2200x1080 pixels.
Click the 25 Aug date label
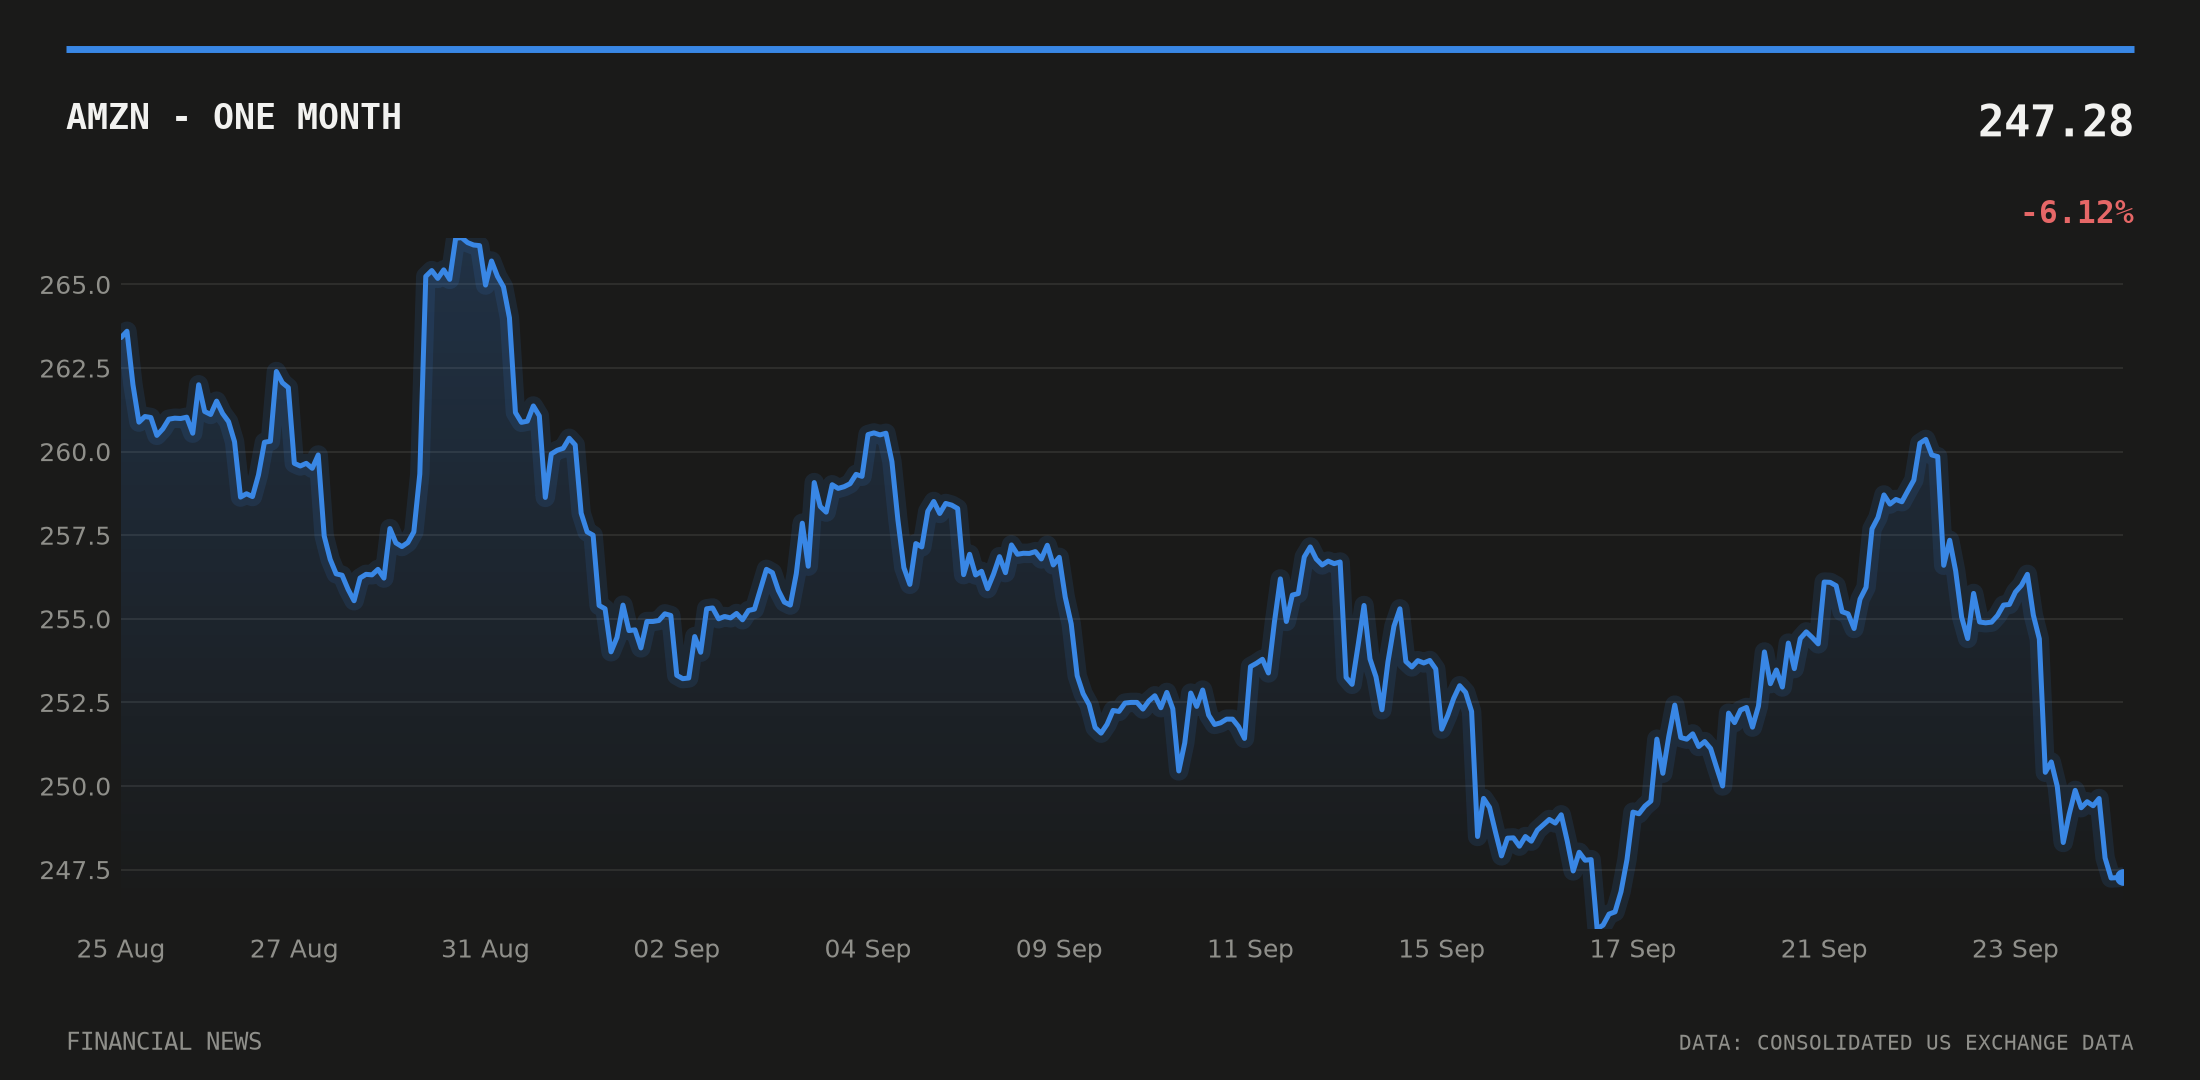(121, 949)
